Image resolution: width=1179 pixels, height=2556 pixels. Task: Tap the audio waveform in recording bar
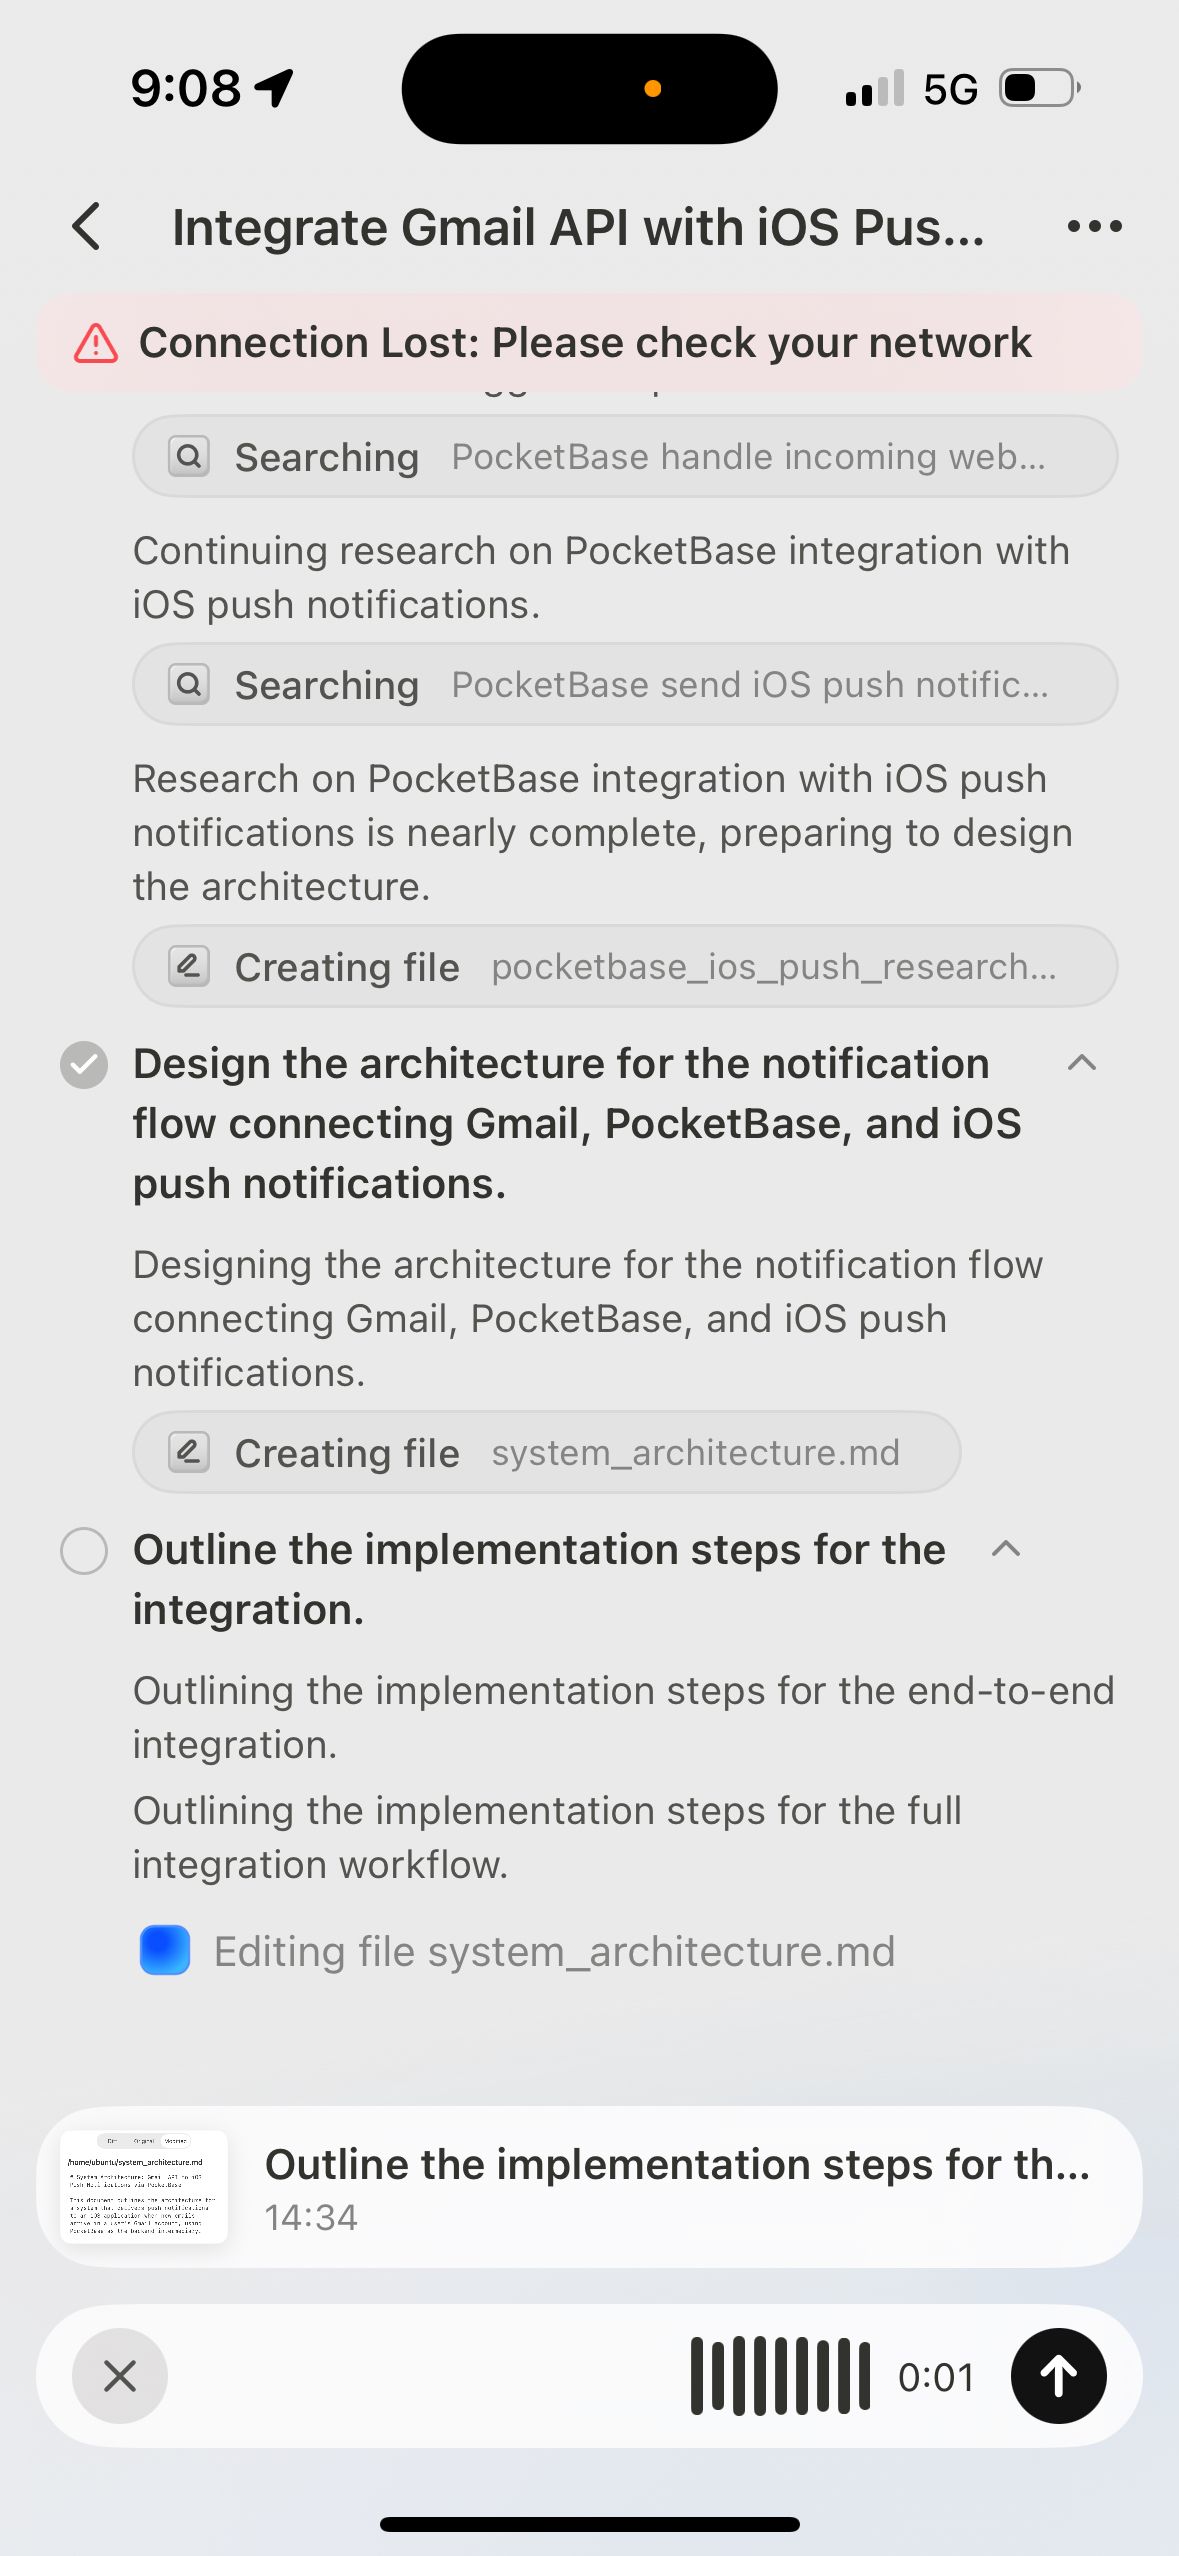click(x=780, y=2376)
